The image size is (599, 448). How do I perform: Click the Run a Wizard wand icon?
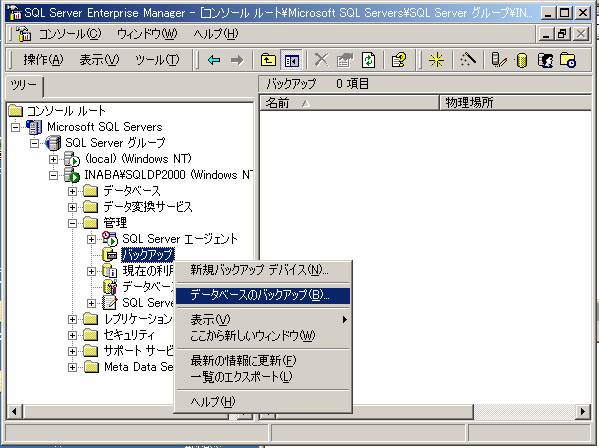pyautogui.click(x=468, y=60)
